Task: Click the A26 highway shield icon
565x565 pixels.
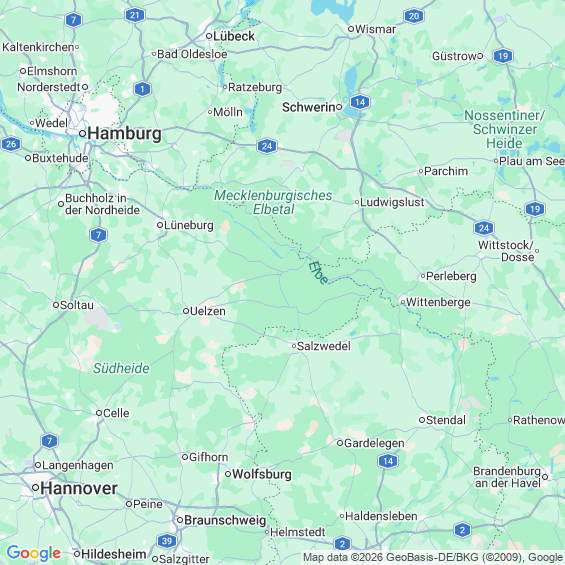Action: (10, 144)
